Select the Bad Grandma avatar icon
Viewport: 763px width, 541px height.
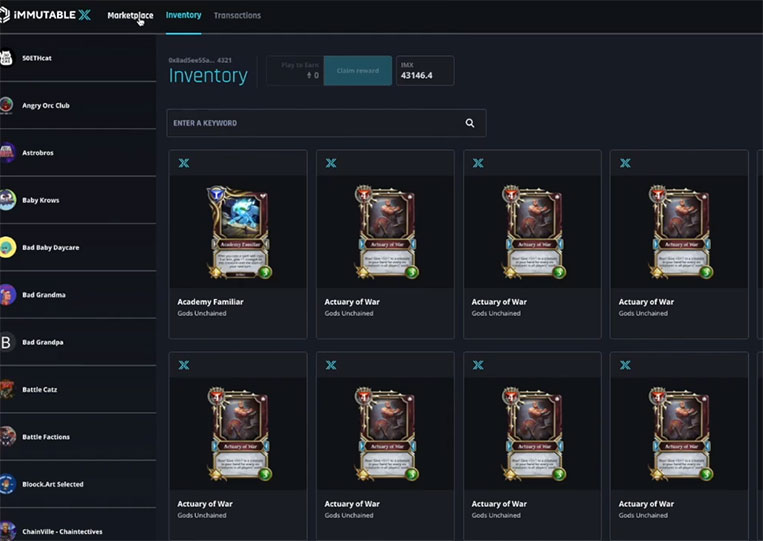7,295
